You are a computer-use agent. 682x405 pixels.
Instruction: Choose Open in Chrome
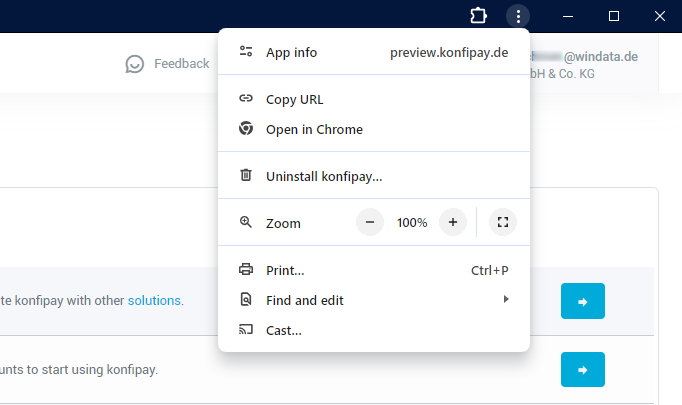(x=314, y=129)
